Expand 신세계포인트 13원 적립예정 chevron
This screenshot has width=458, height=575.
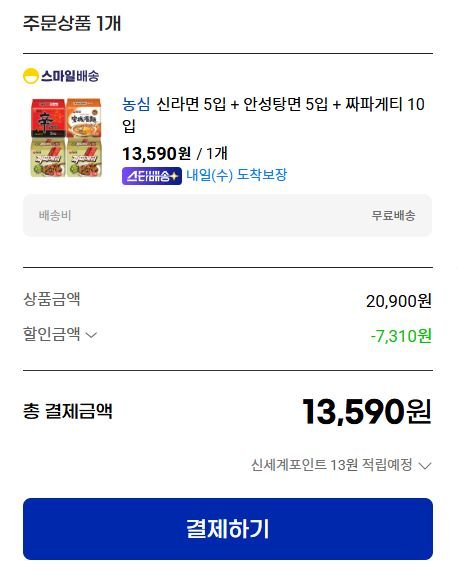[425, 466]
